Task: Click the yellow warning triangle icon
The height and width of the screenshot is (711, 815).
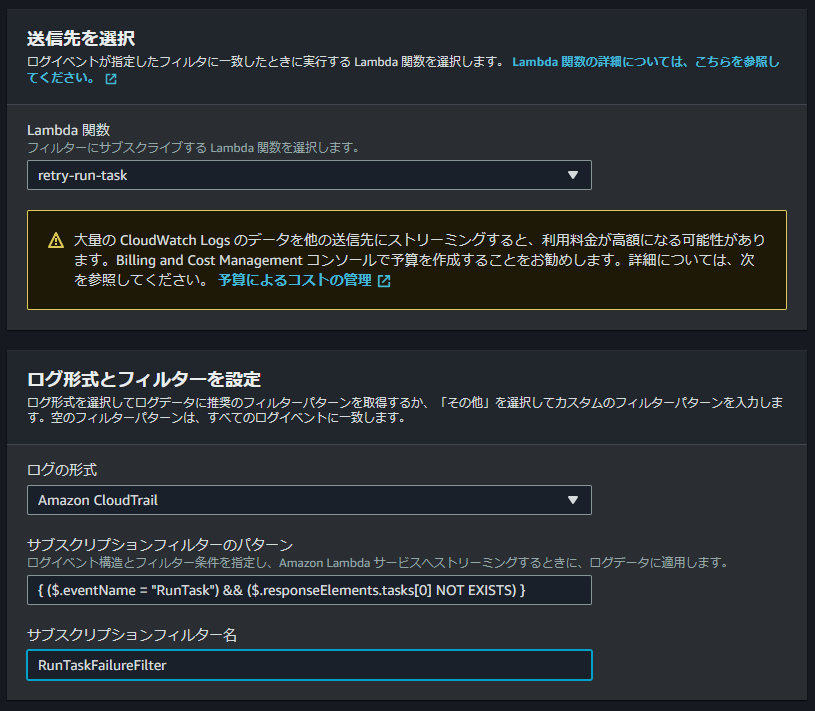Action: [56, 241]
